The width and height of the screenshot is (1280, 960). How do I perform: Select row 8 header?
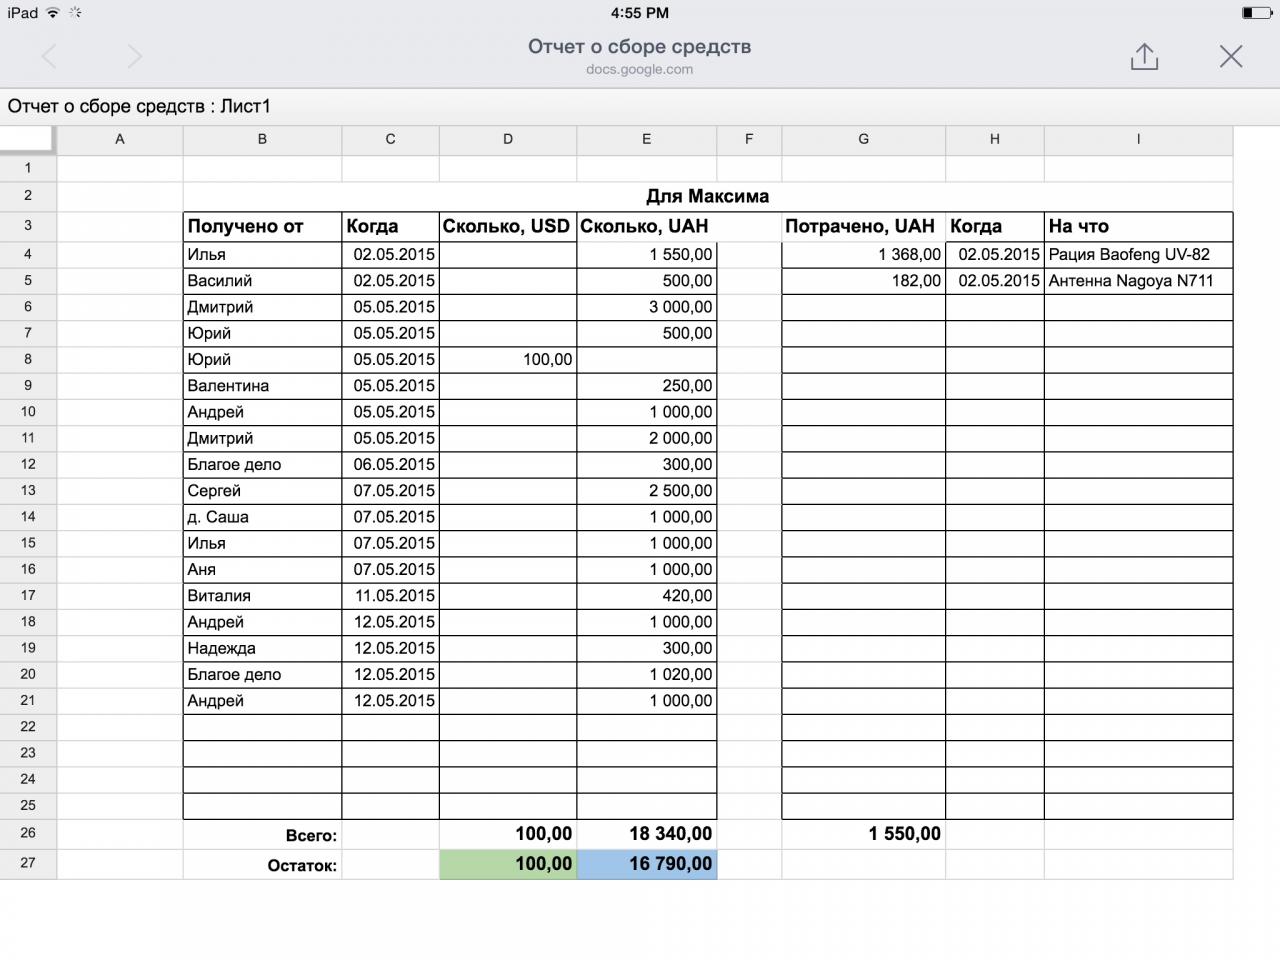coord(28,360)
